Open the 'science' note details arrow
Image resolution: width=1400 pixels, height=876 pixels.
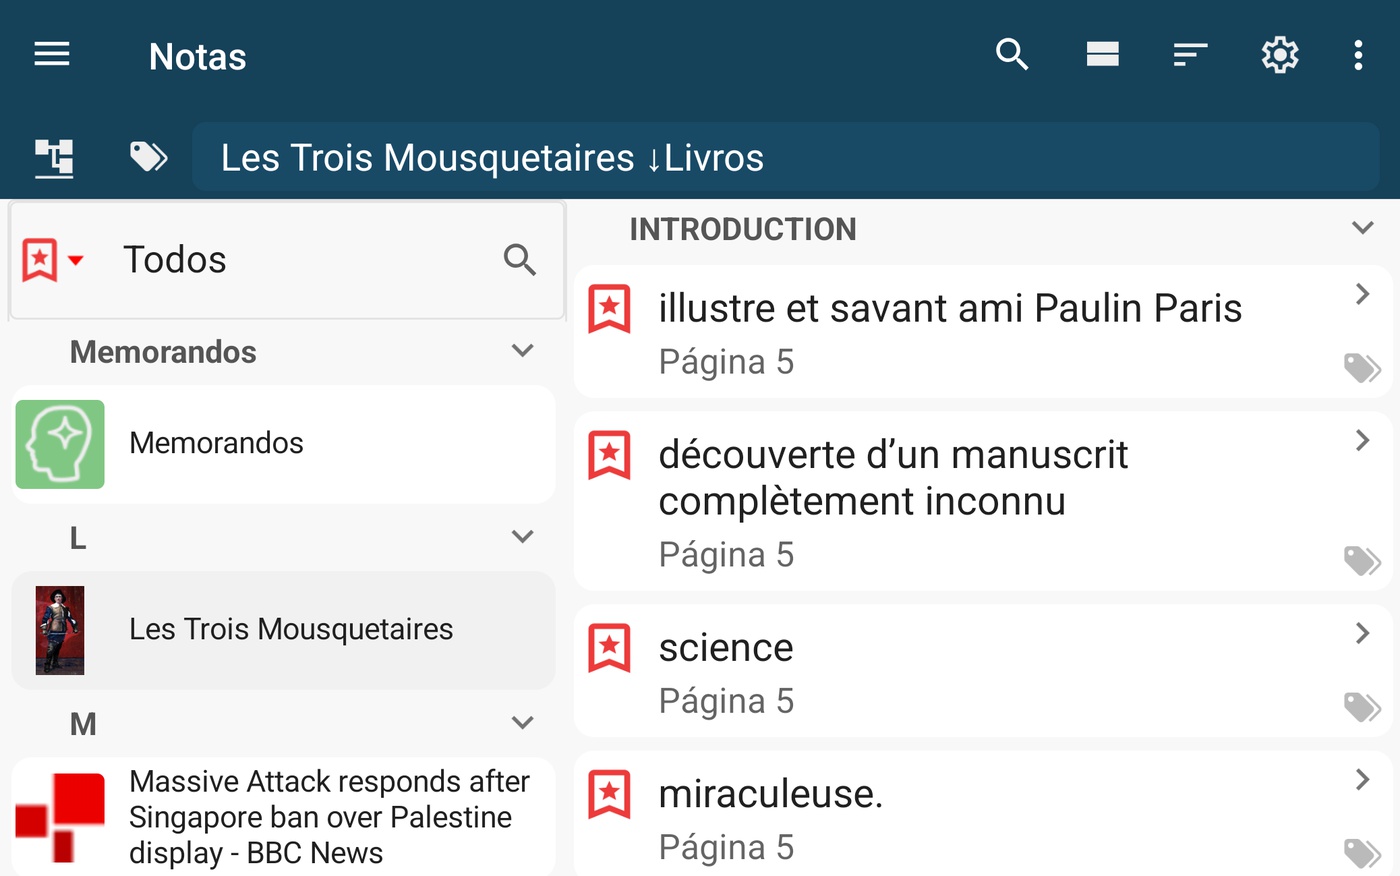pyautogui.click(x=1362, y=633)
